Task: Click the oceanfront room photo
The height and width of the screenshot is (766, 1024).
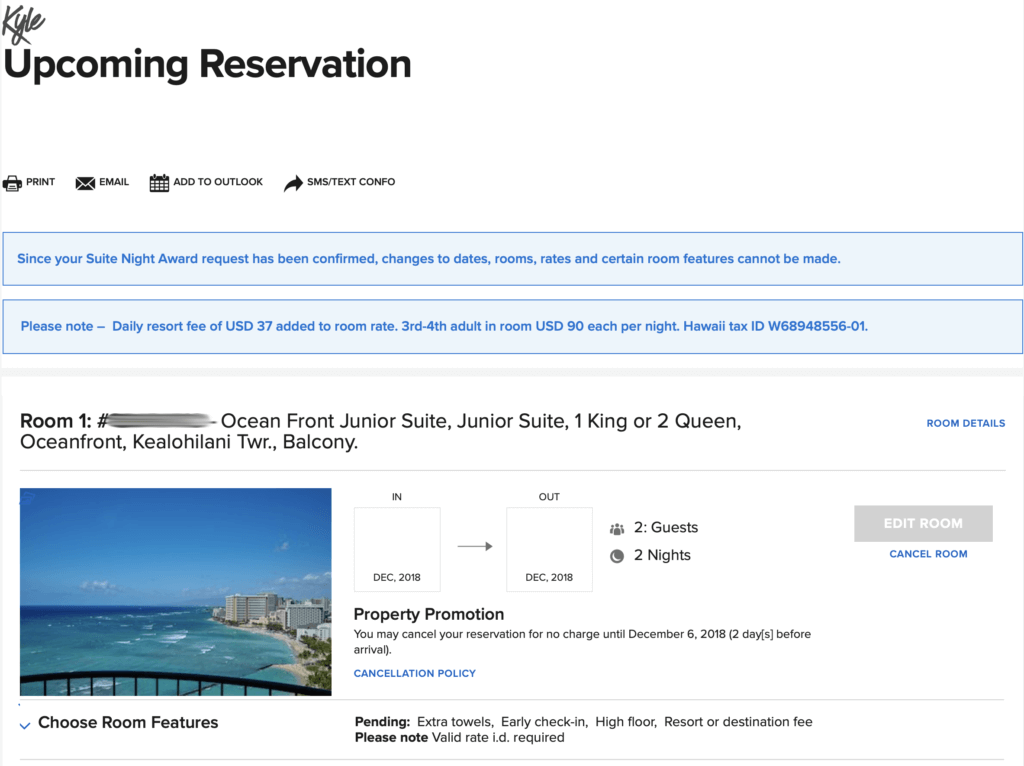Action: 176,592
